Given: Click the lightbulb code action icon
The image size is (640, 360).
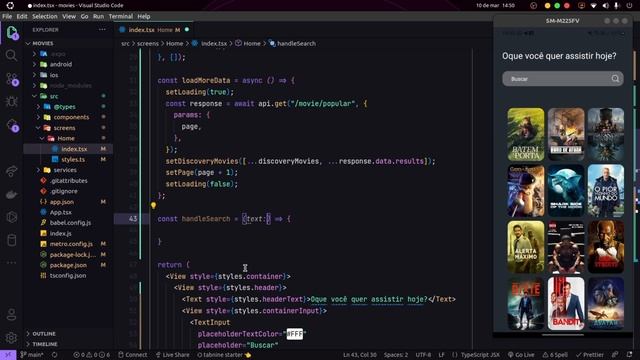Looking at the screenshot, I should pos(153,206).
